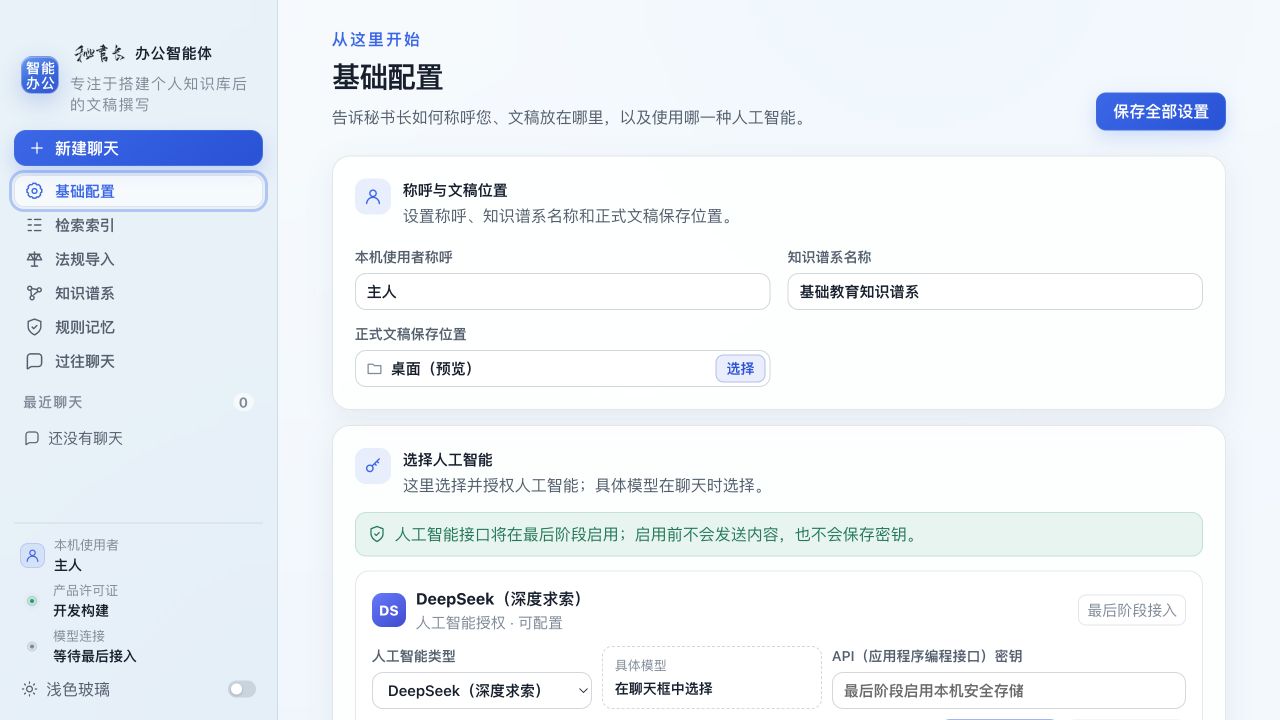Click the 桌面（预览） save location field

563,369
